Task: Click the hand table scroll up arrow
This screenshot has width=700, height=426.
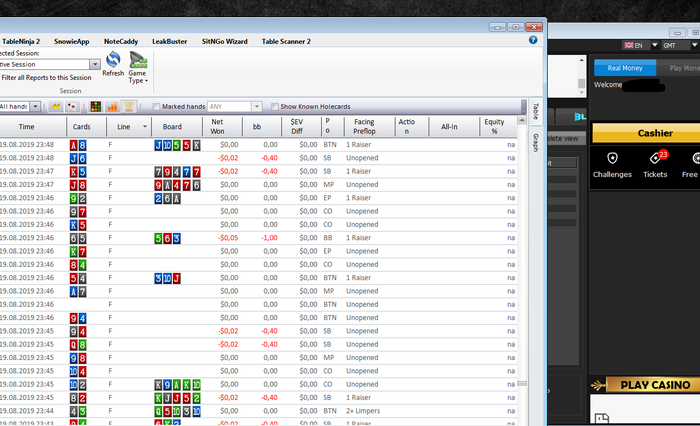Action: pos(521,120)
